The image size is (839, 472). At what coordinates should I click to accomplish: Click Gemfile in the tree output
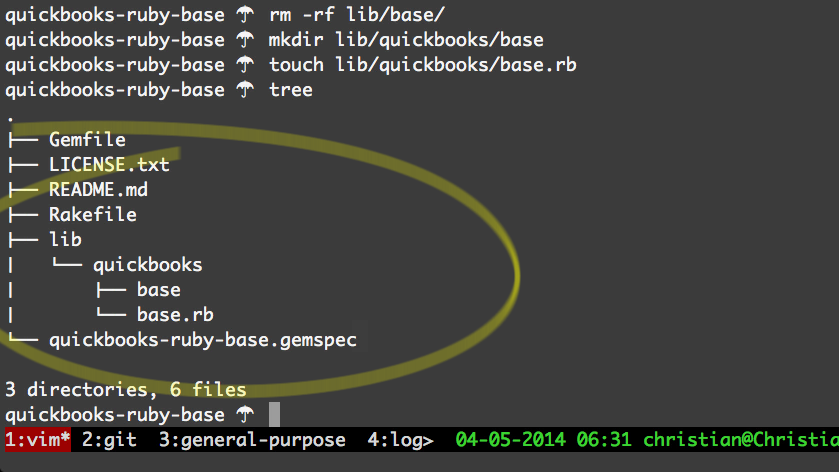87,140
